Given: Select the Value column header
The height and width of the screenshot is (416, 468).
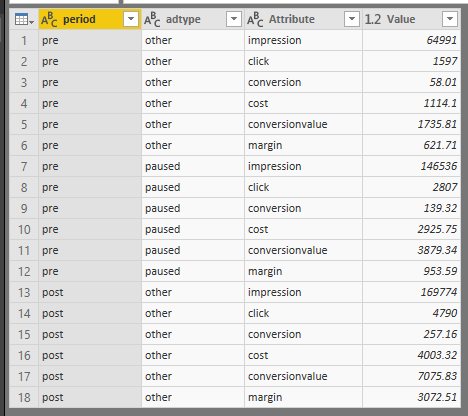Looking at the screenshot, I should [411, 19].
